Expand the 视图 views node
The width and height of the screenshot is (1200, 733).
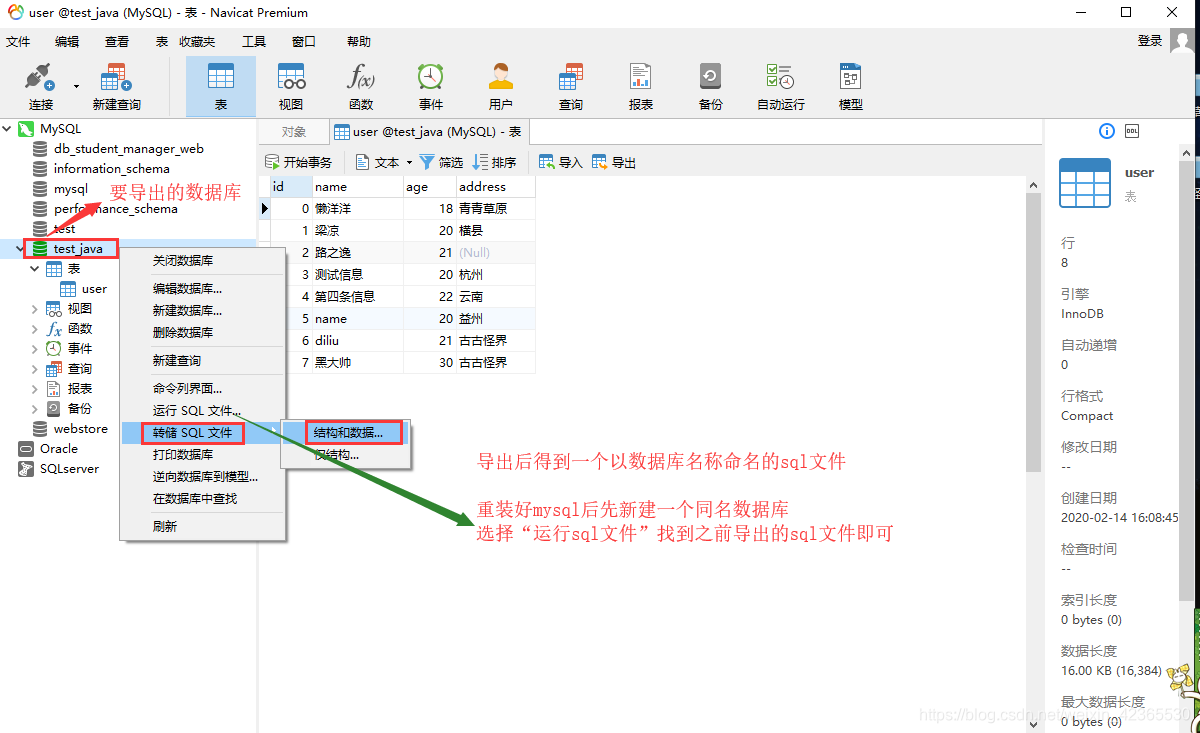coord(36,309)
